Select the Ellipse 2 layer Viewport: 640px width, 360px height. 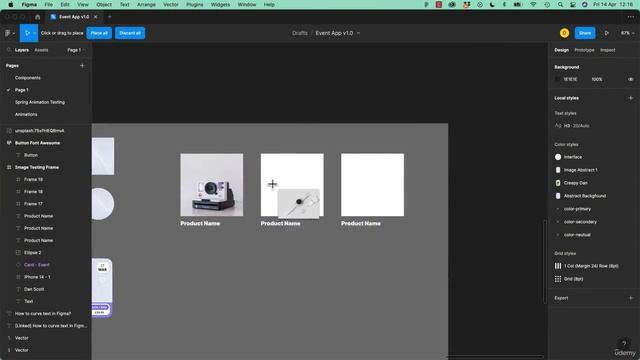pyautogui.click(x=32, y=253)
